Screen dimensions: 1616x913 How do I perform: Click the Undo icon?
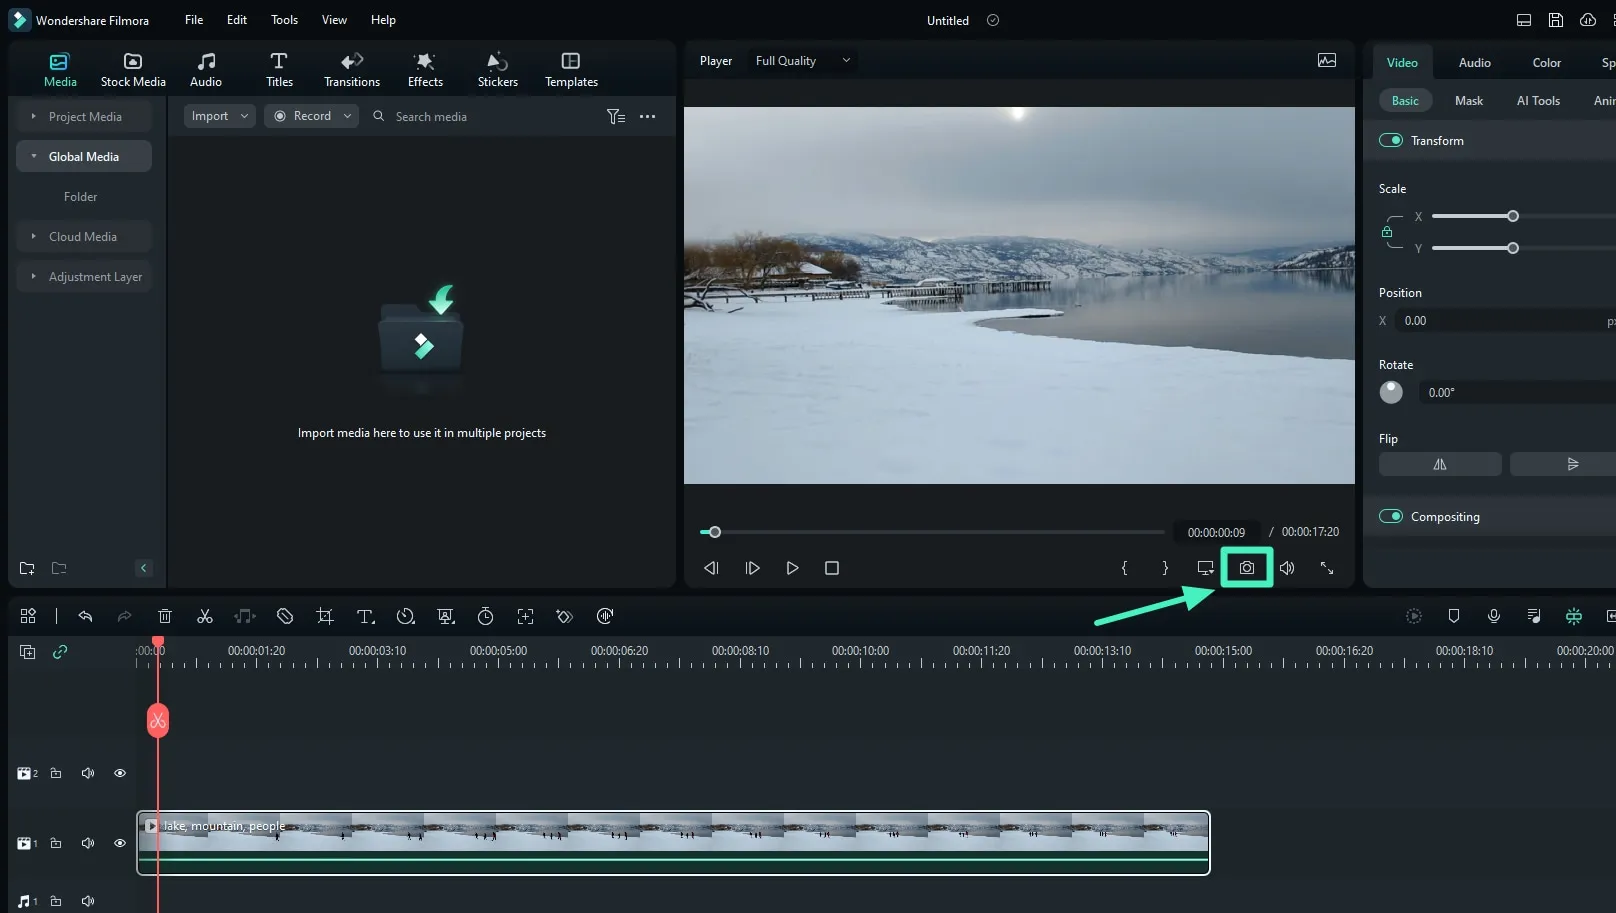click(85, 616)
